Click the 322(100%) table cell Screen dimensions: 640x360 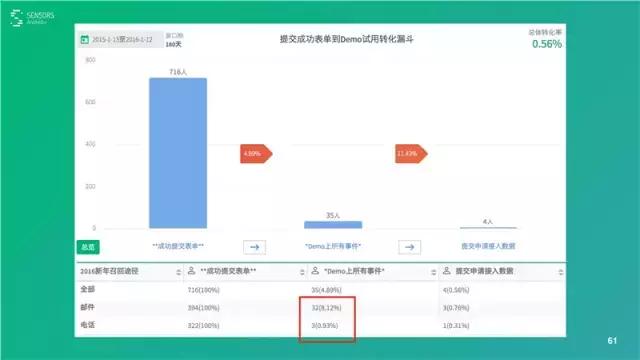pyautogui.click(x=204, y=326)
